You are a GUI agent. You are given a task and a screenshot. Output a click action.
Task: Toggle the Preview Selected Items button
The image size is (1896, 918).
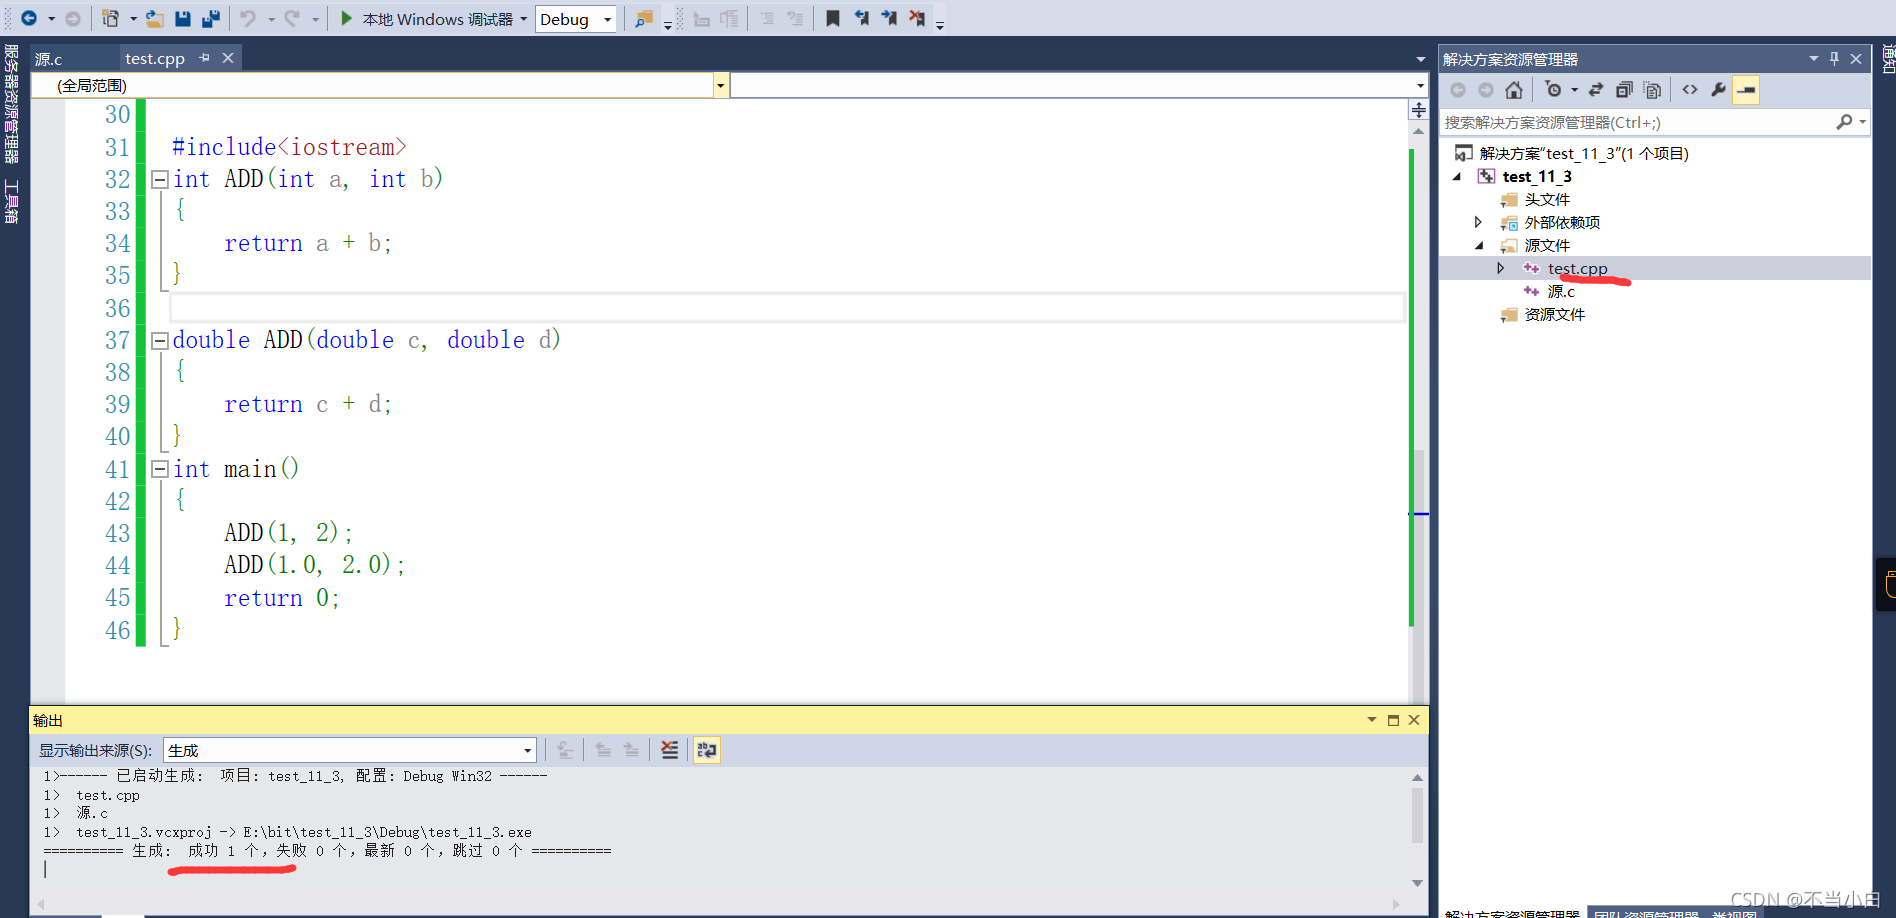1746,90
